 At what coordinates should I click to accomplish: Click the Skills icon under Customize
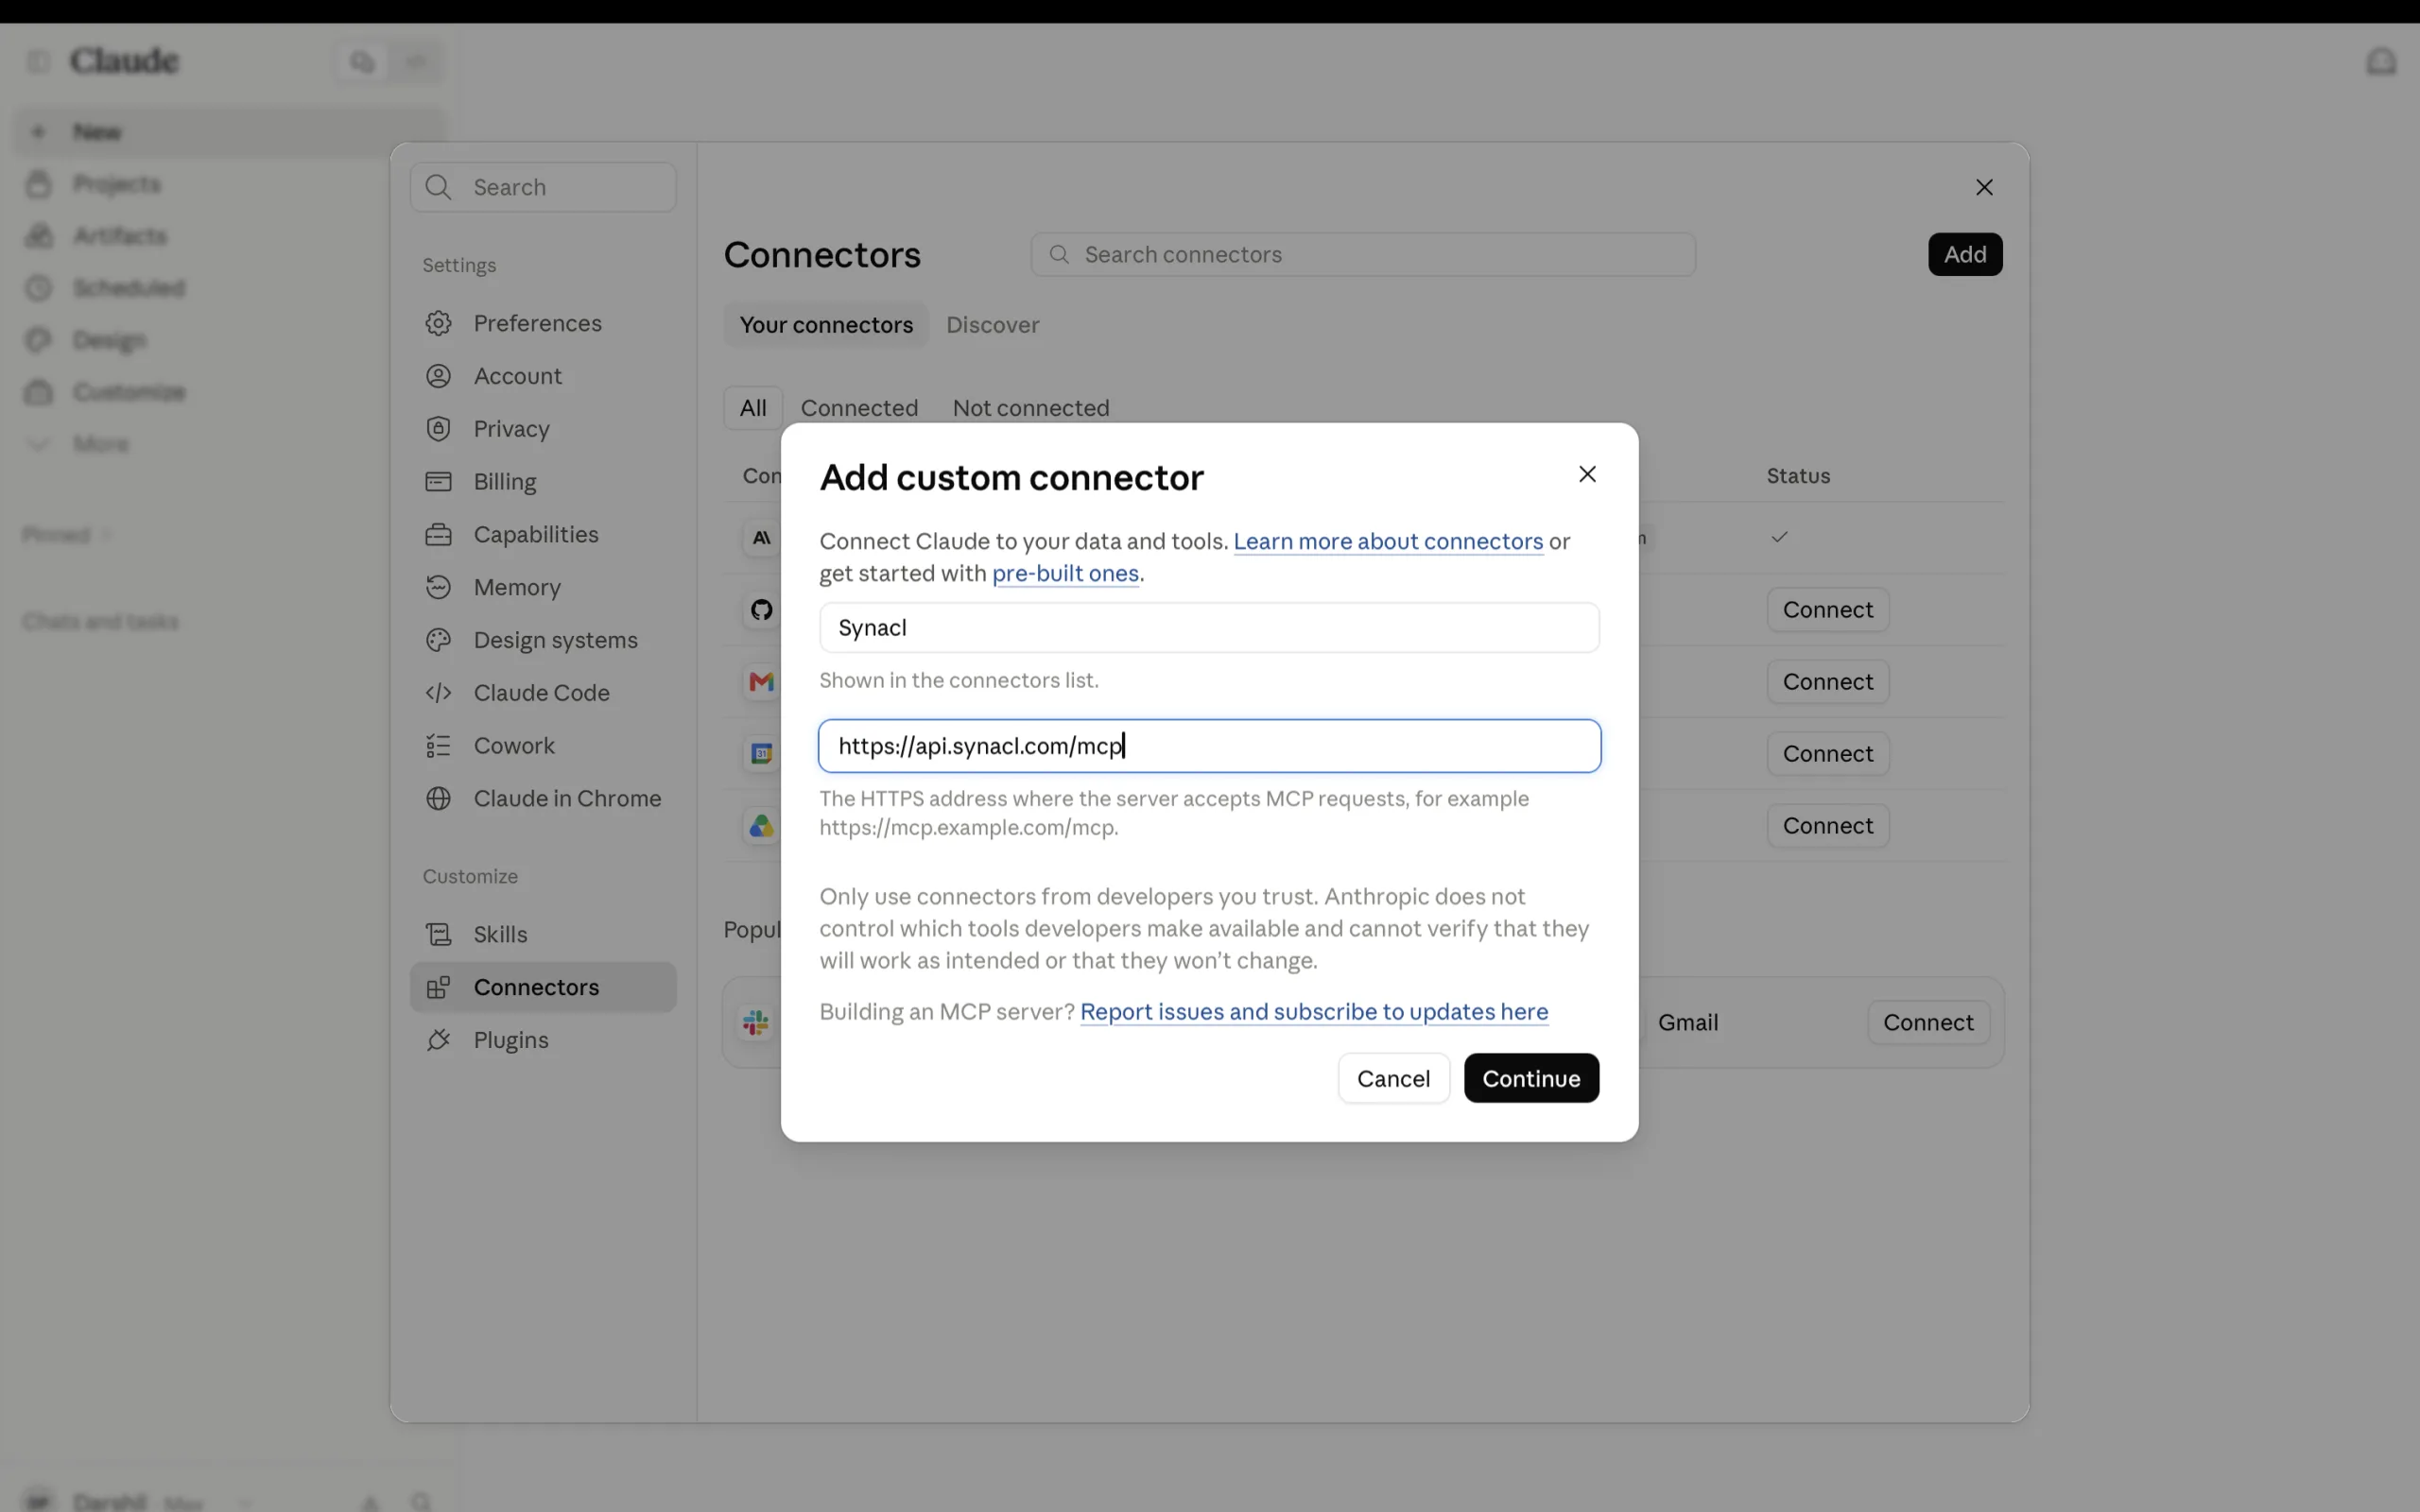[438, 934]
